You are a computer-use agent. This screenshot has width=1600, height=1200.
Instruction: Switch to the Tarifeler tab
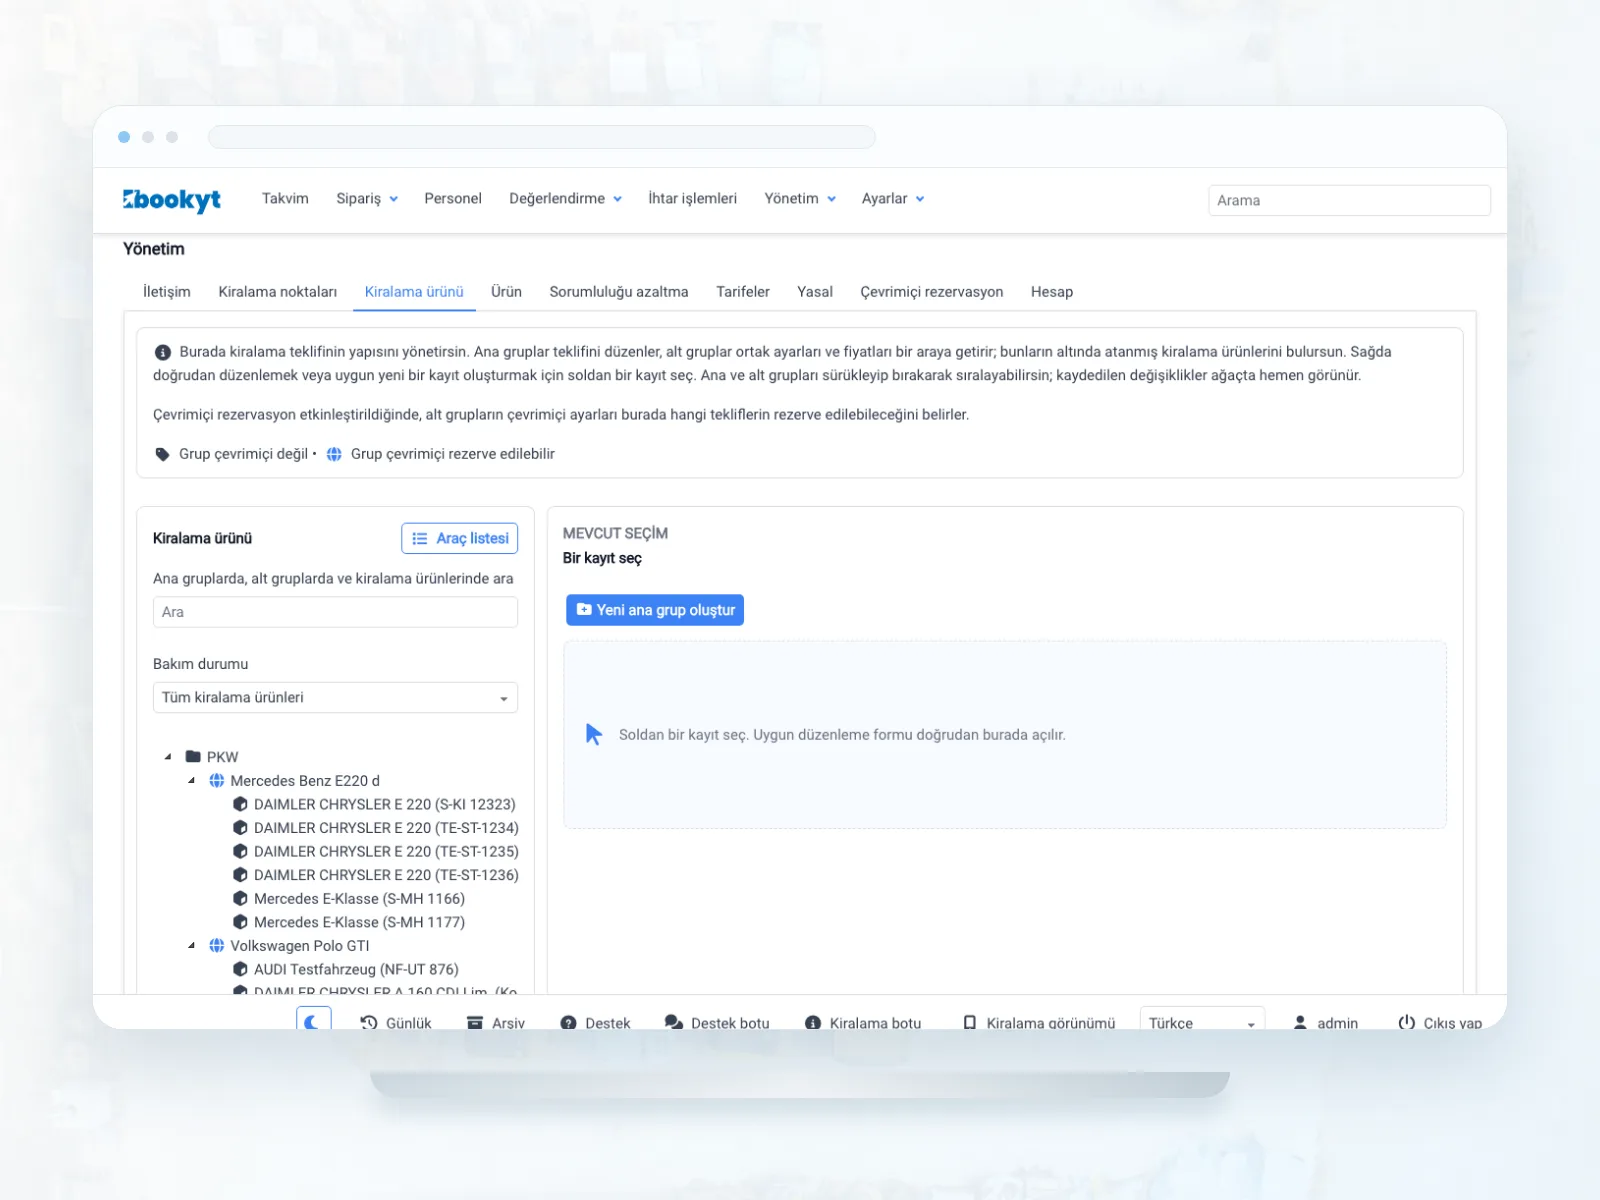tap(743, 292)
